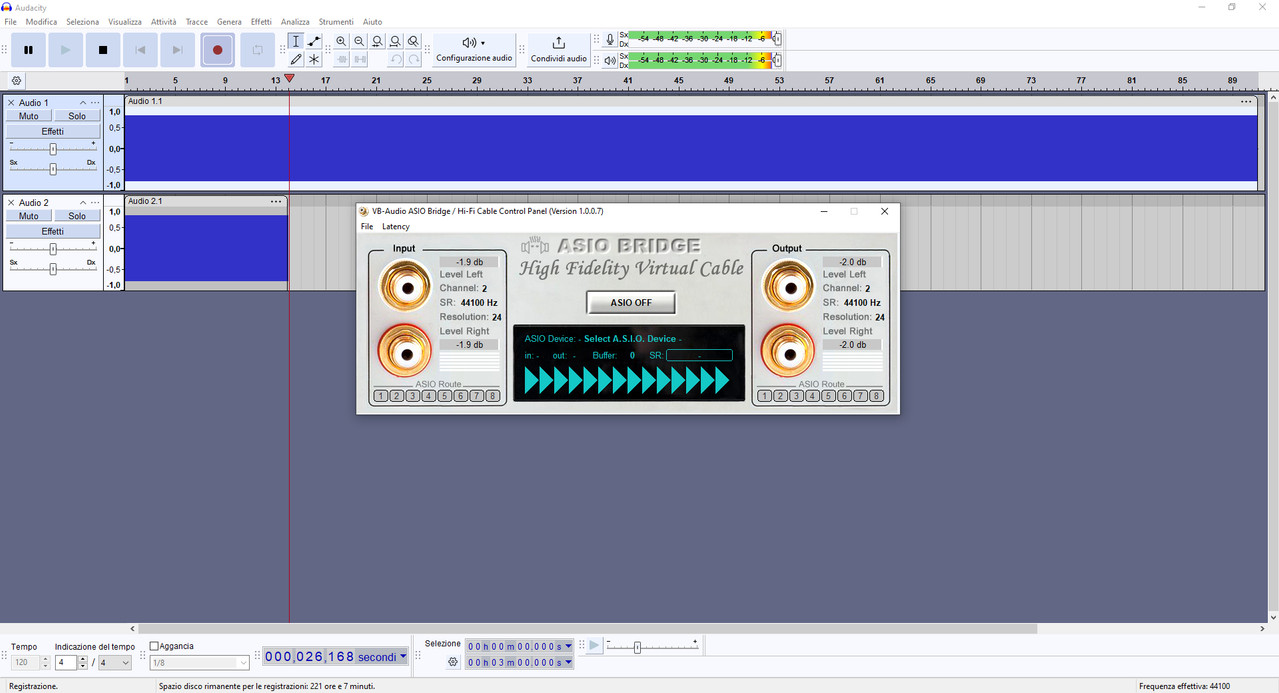Viewport: 1279px width, 693px height.
Task: Click the red Record button
Action: 217,50
